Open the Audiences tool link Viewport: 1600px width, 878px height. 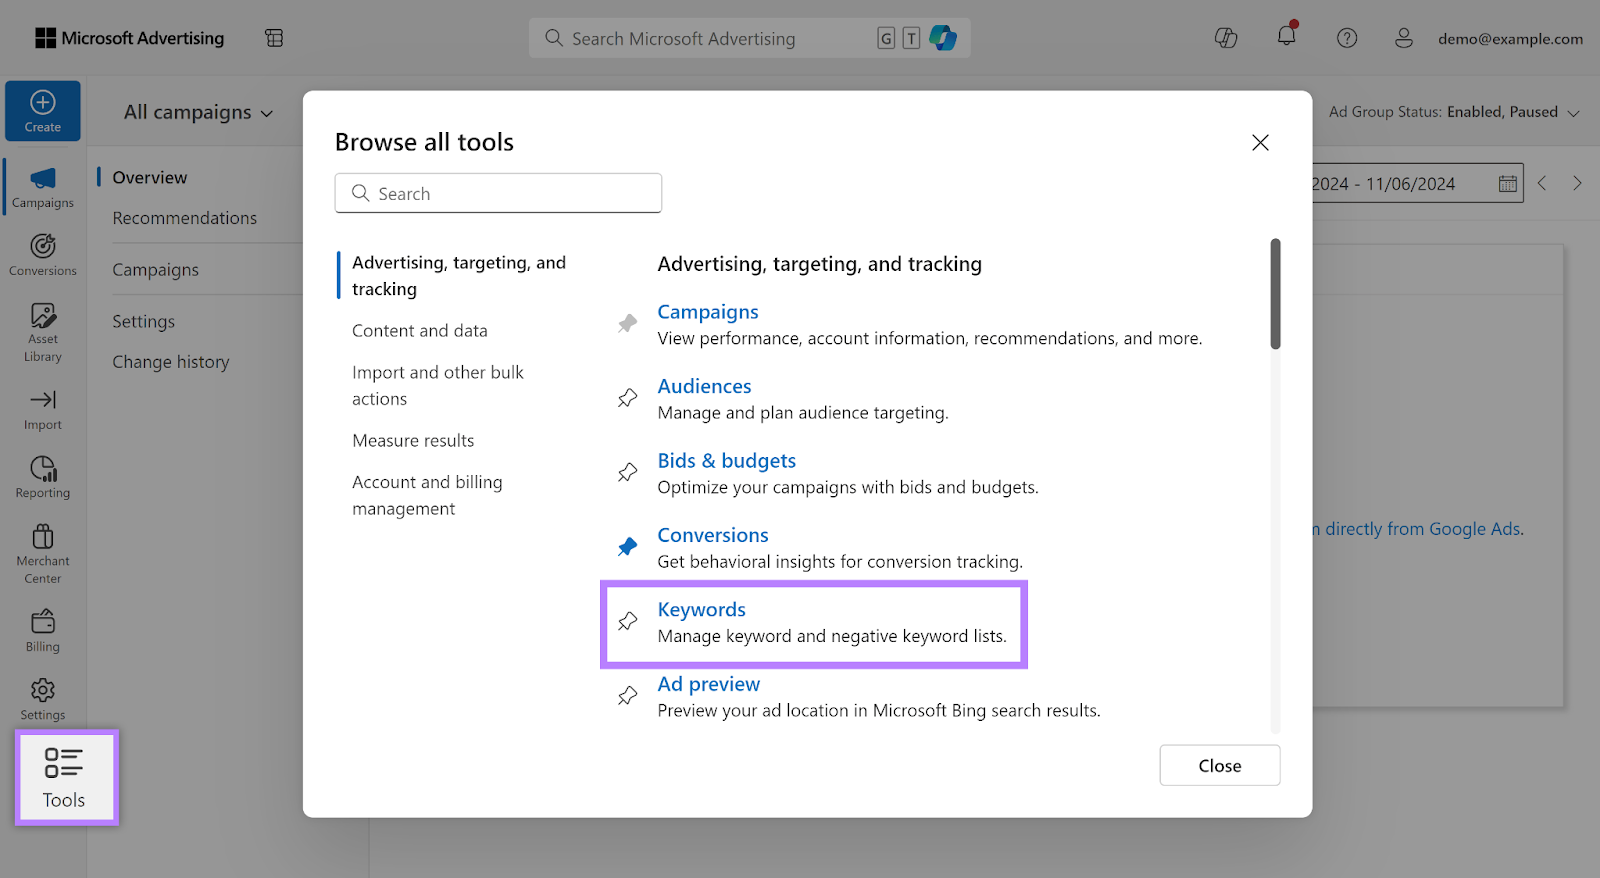[704, 386]
